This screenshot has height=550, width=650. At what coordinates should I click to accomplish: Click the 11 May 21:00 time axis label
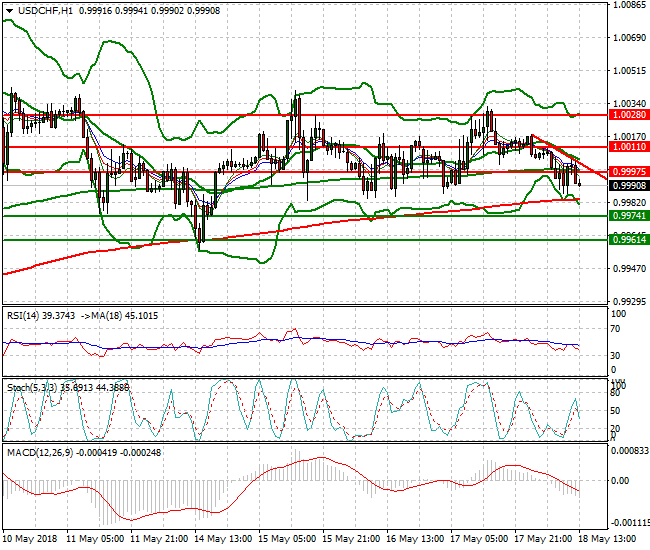pos(159,539)
